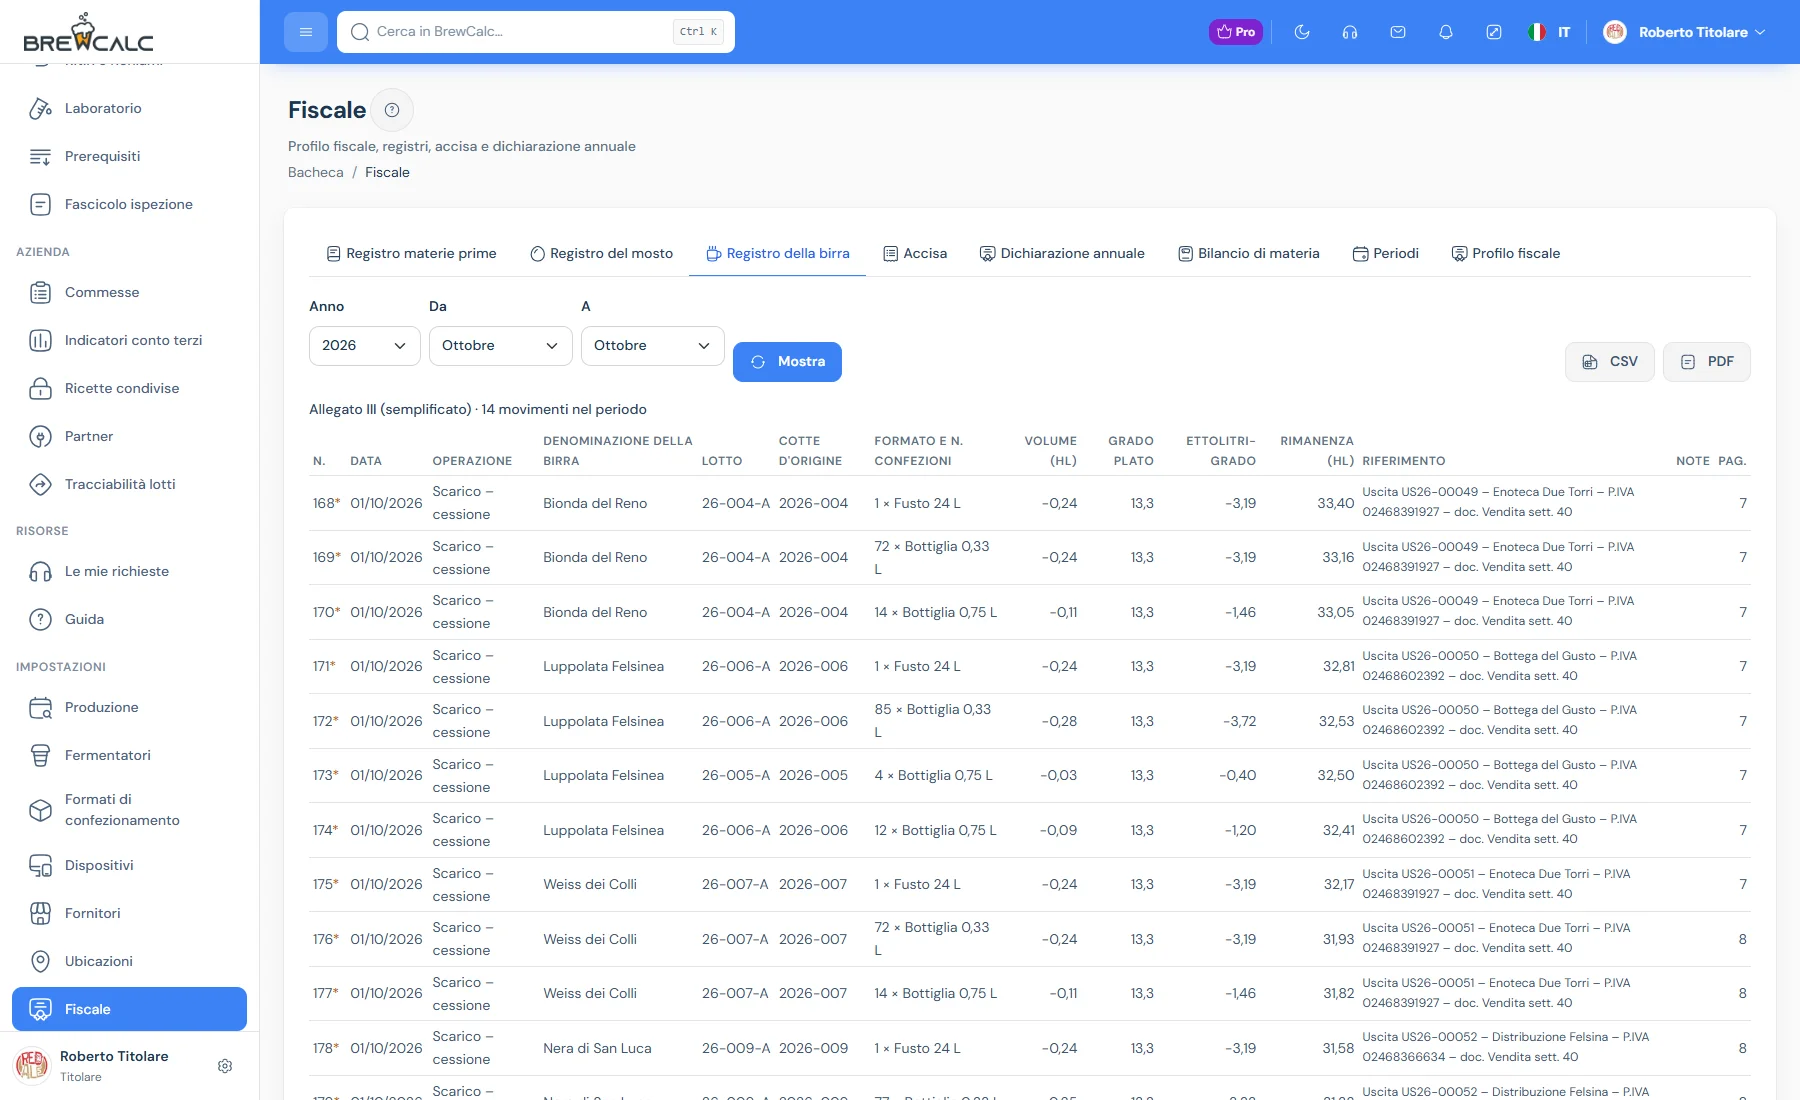
Task: Open the Da month dropdown
Action: tap(500, 345)
